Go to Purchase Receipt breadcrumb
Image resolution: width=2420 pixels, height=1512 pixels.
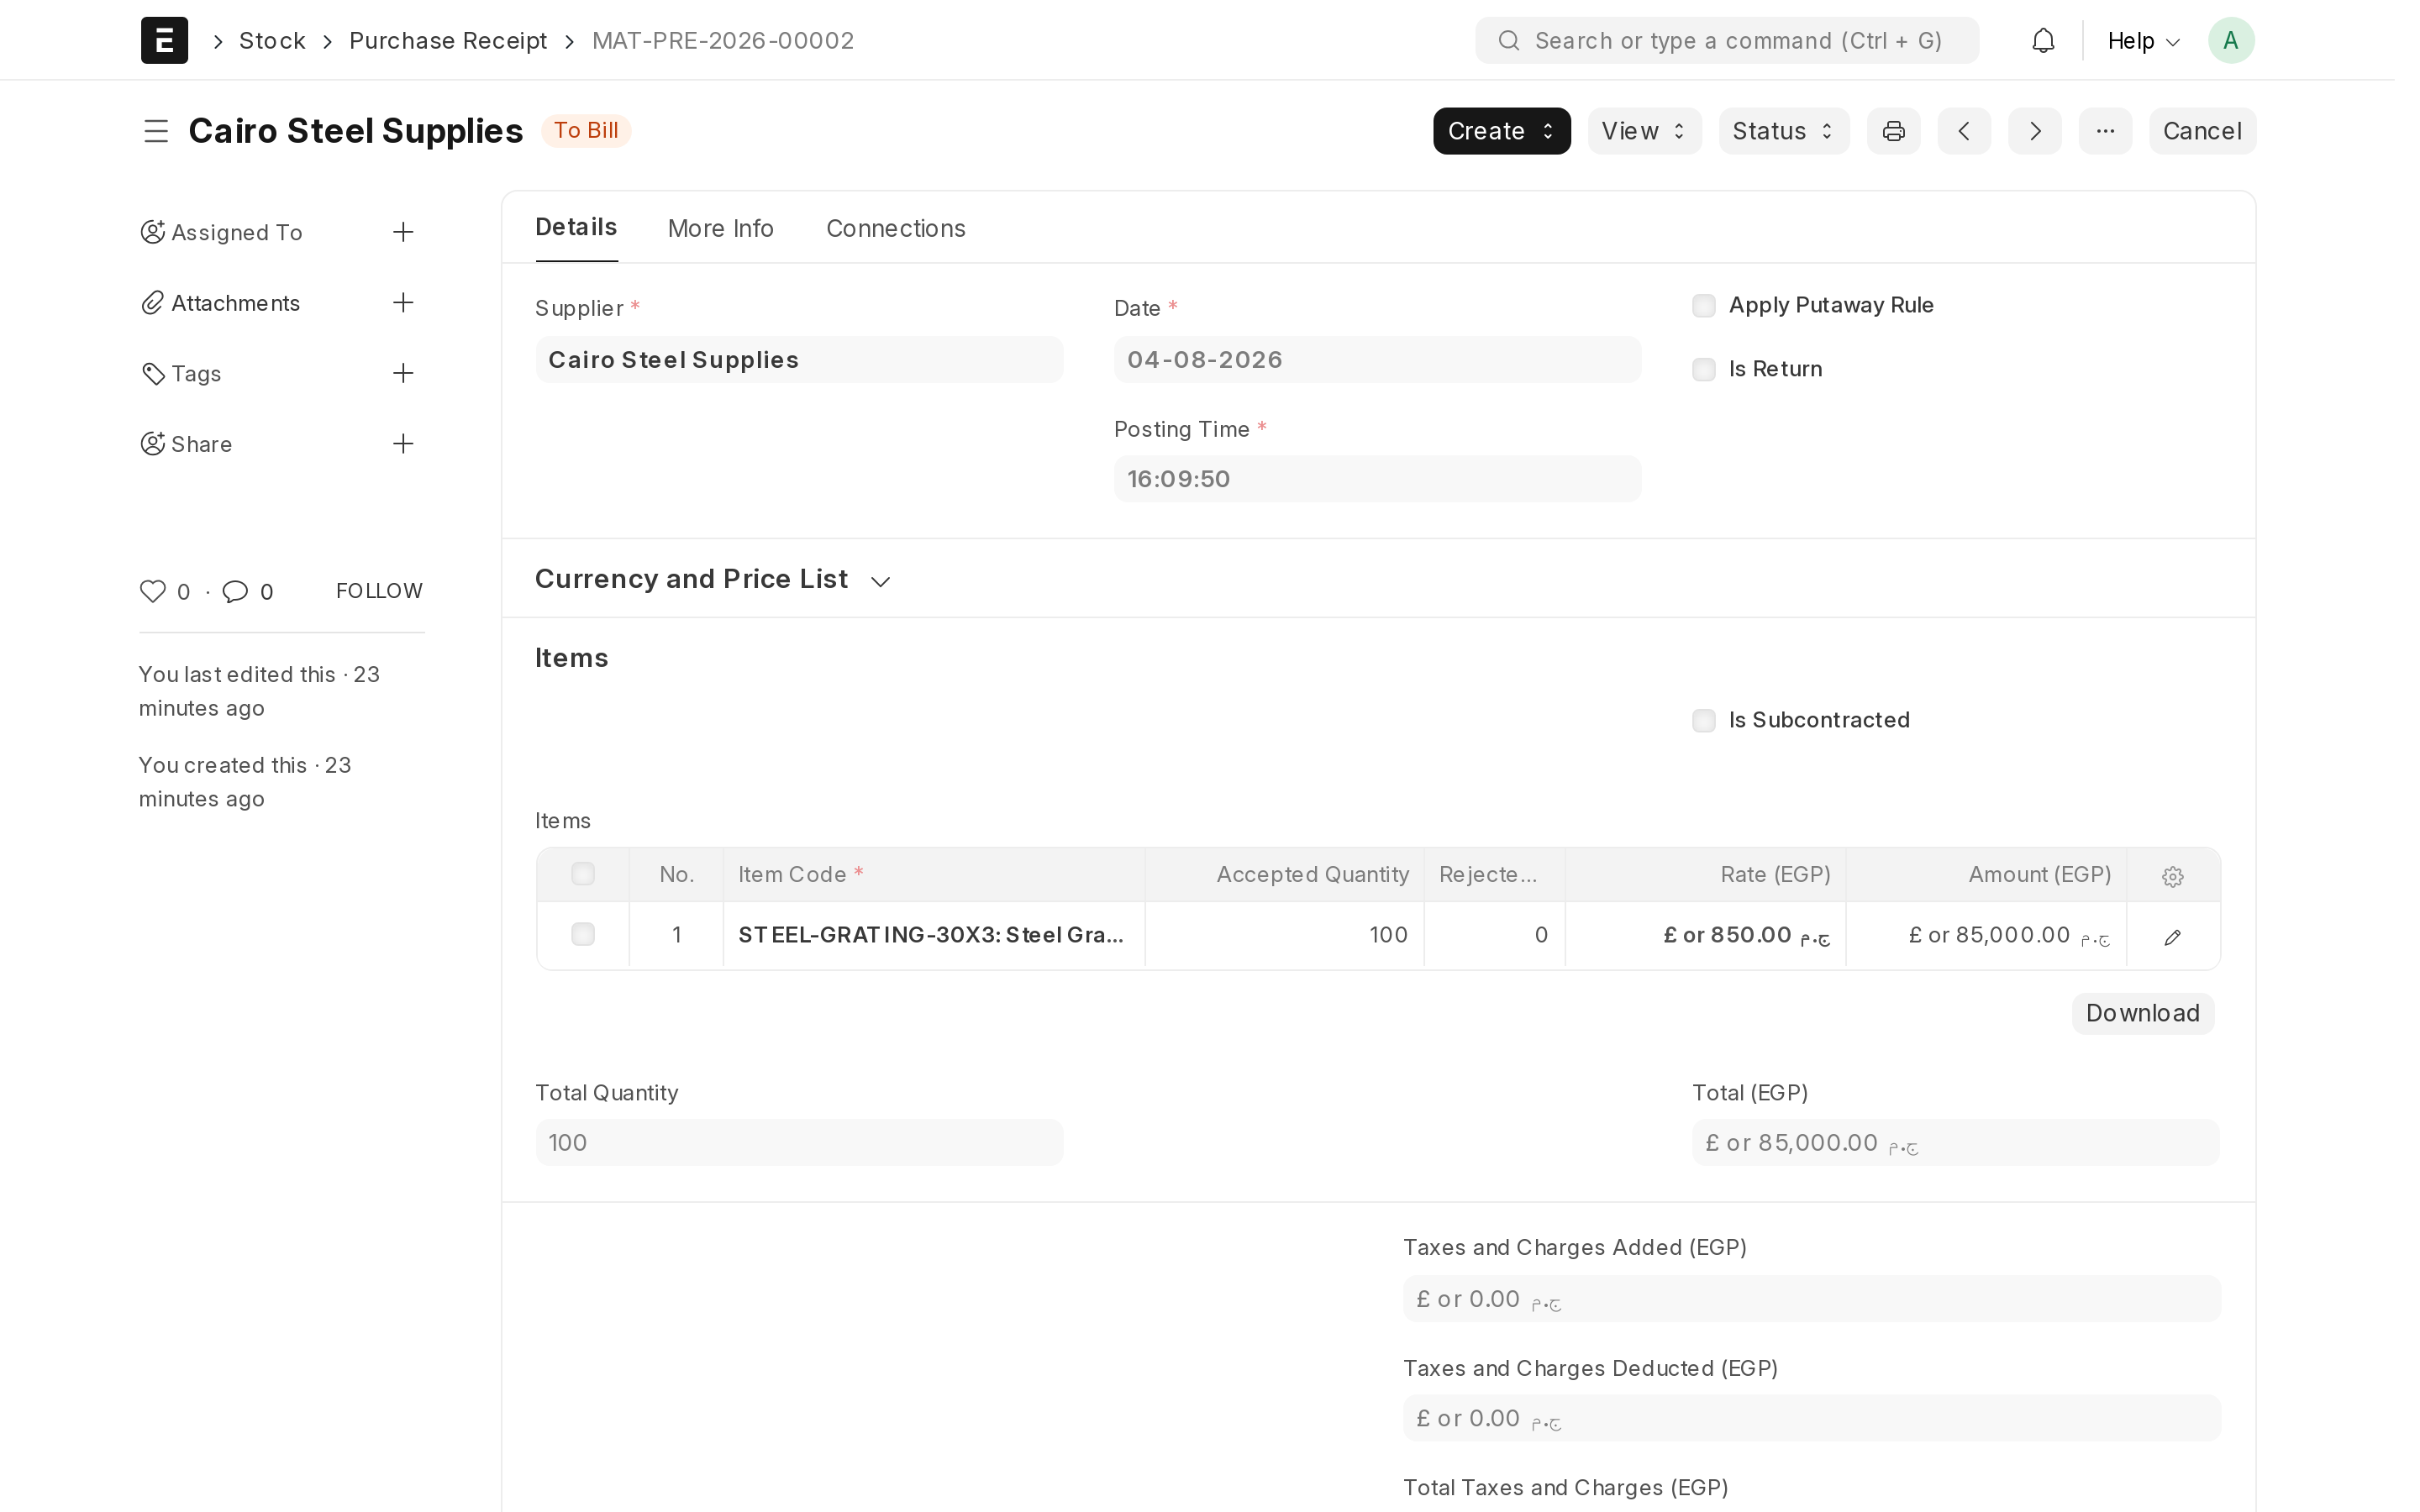(x=447, y=40)
